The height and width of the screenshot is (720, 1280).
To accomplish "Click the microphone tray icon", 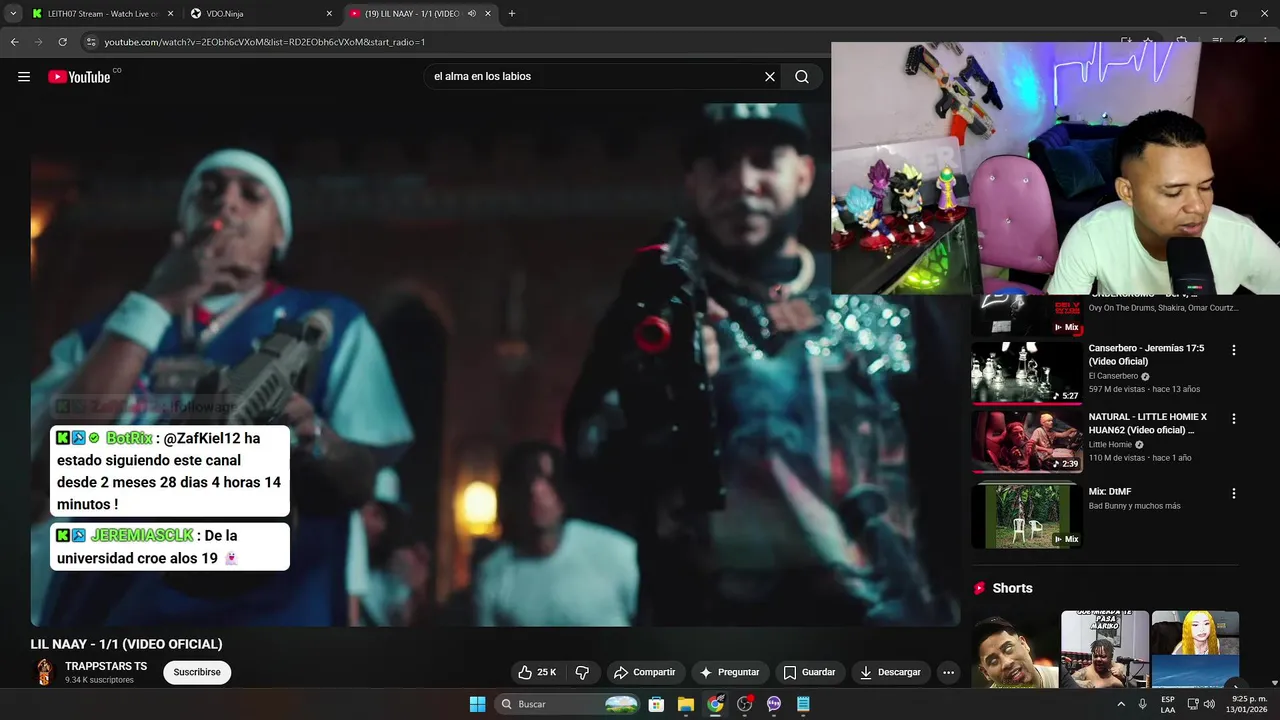I will tap(1143, 704).
